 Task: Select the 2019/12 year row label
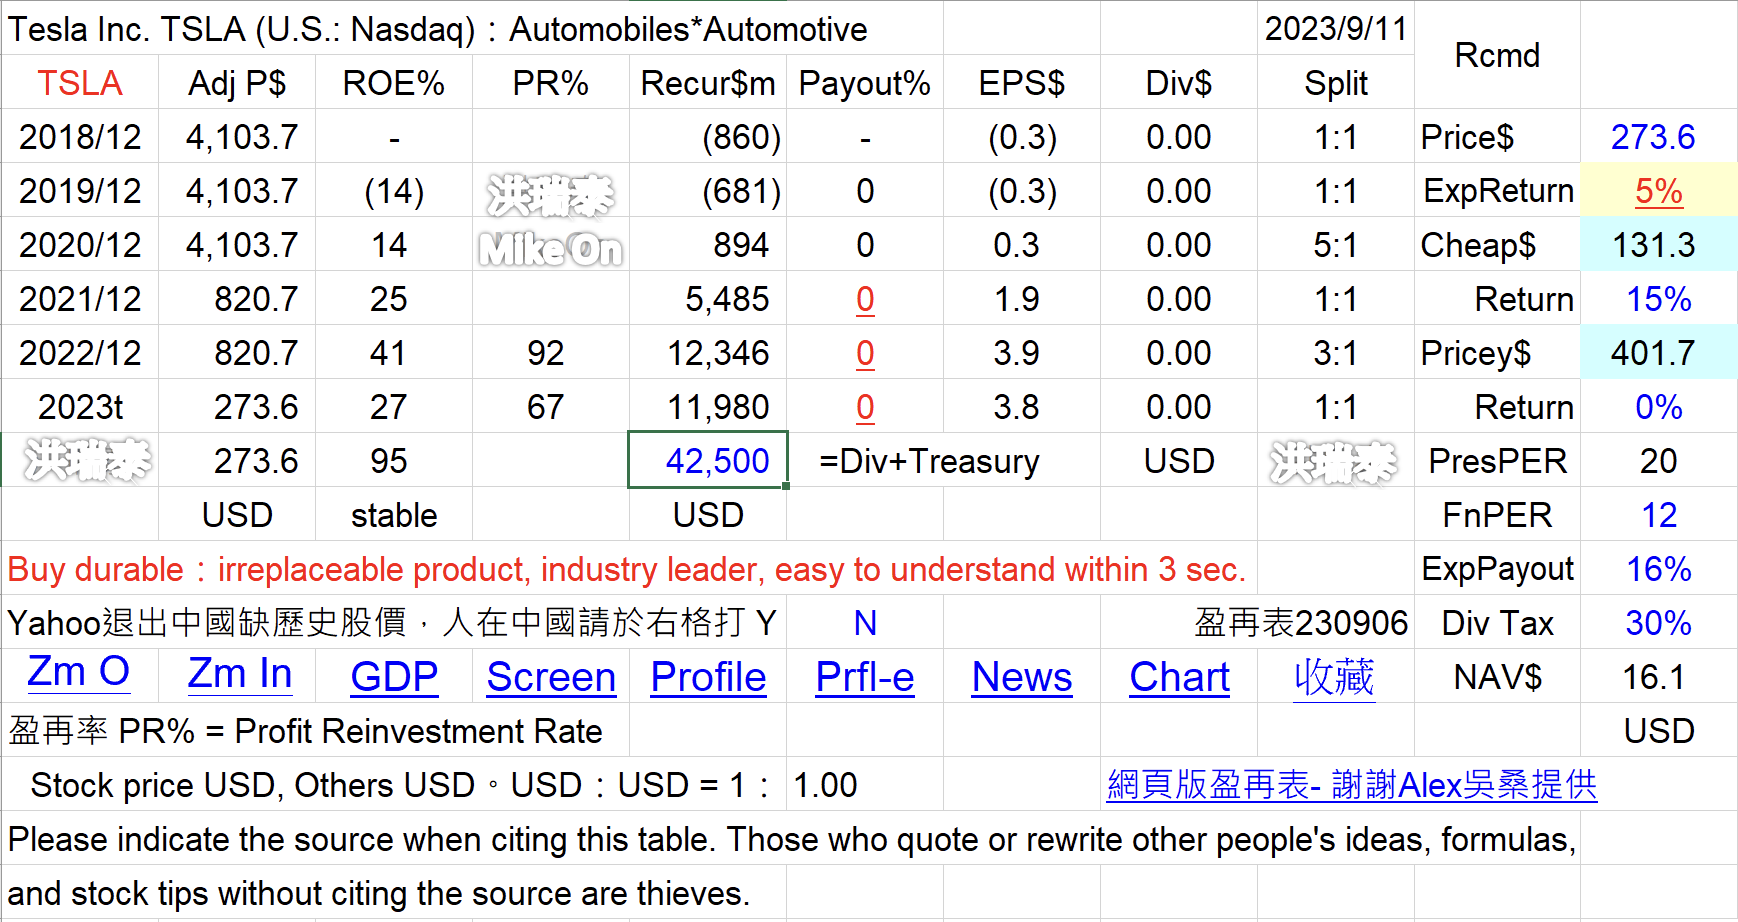pyautogui.click(x=80, y=191)
